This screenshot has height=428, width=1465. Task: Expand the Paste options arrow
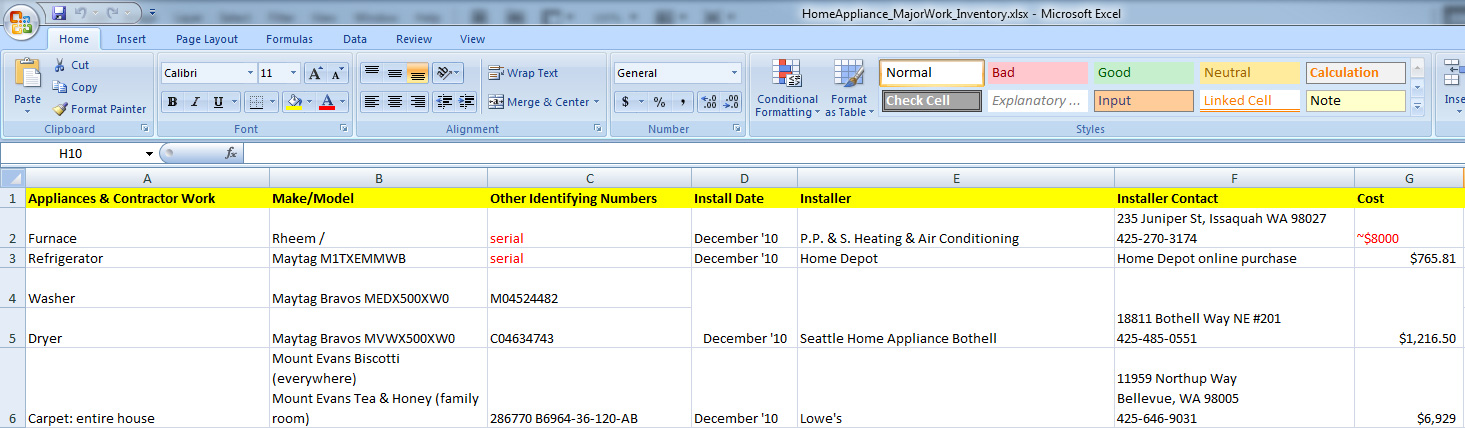pyautogui.click(x=28, y=112)
